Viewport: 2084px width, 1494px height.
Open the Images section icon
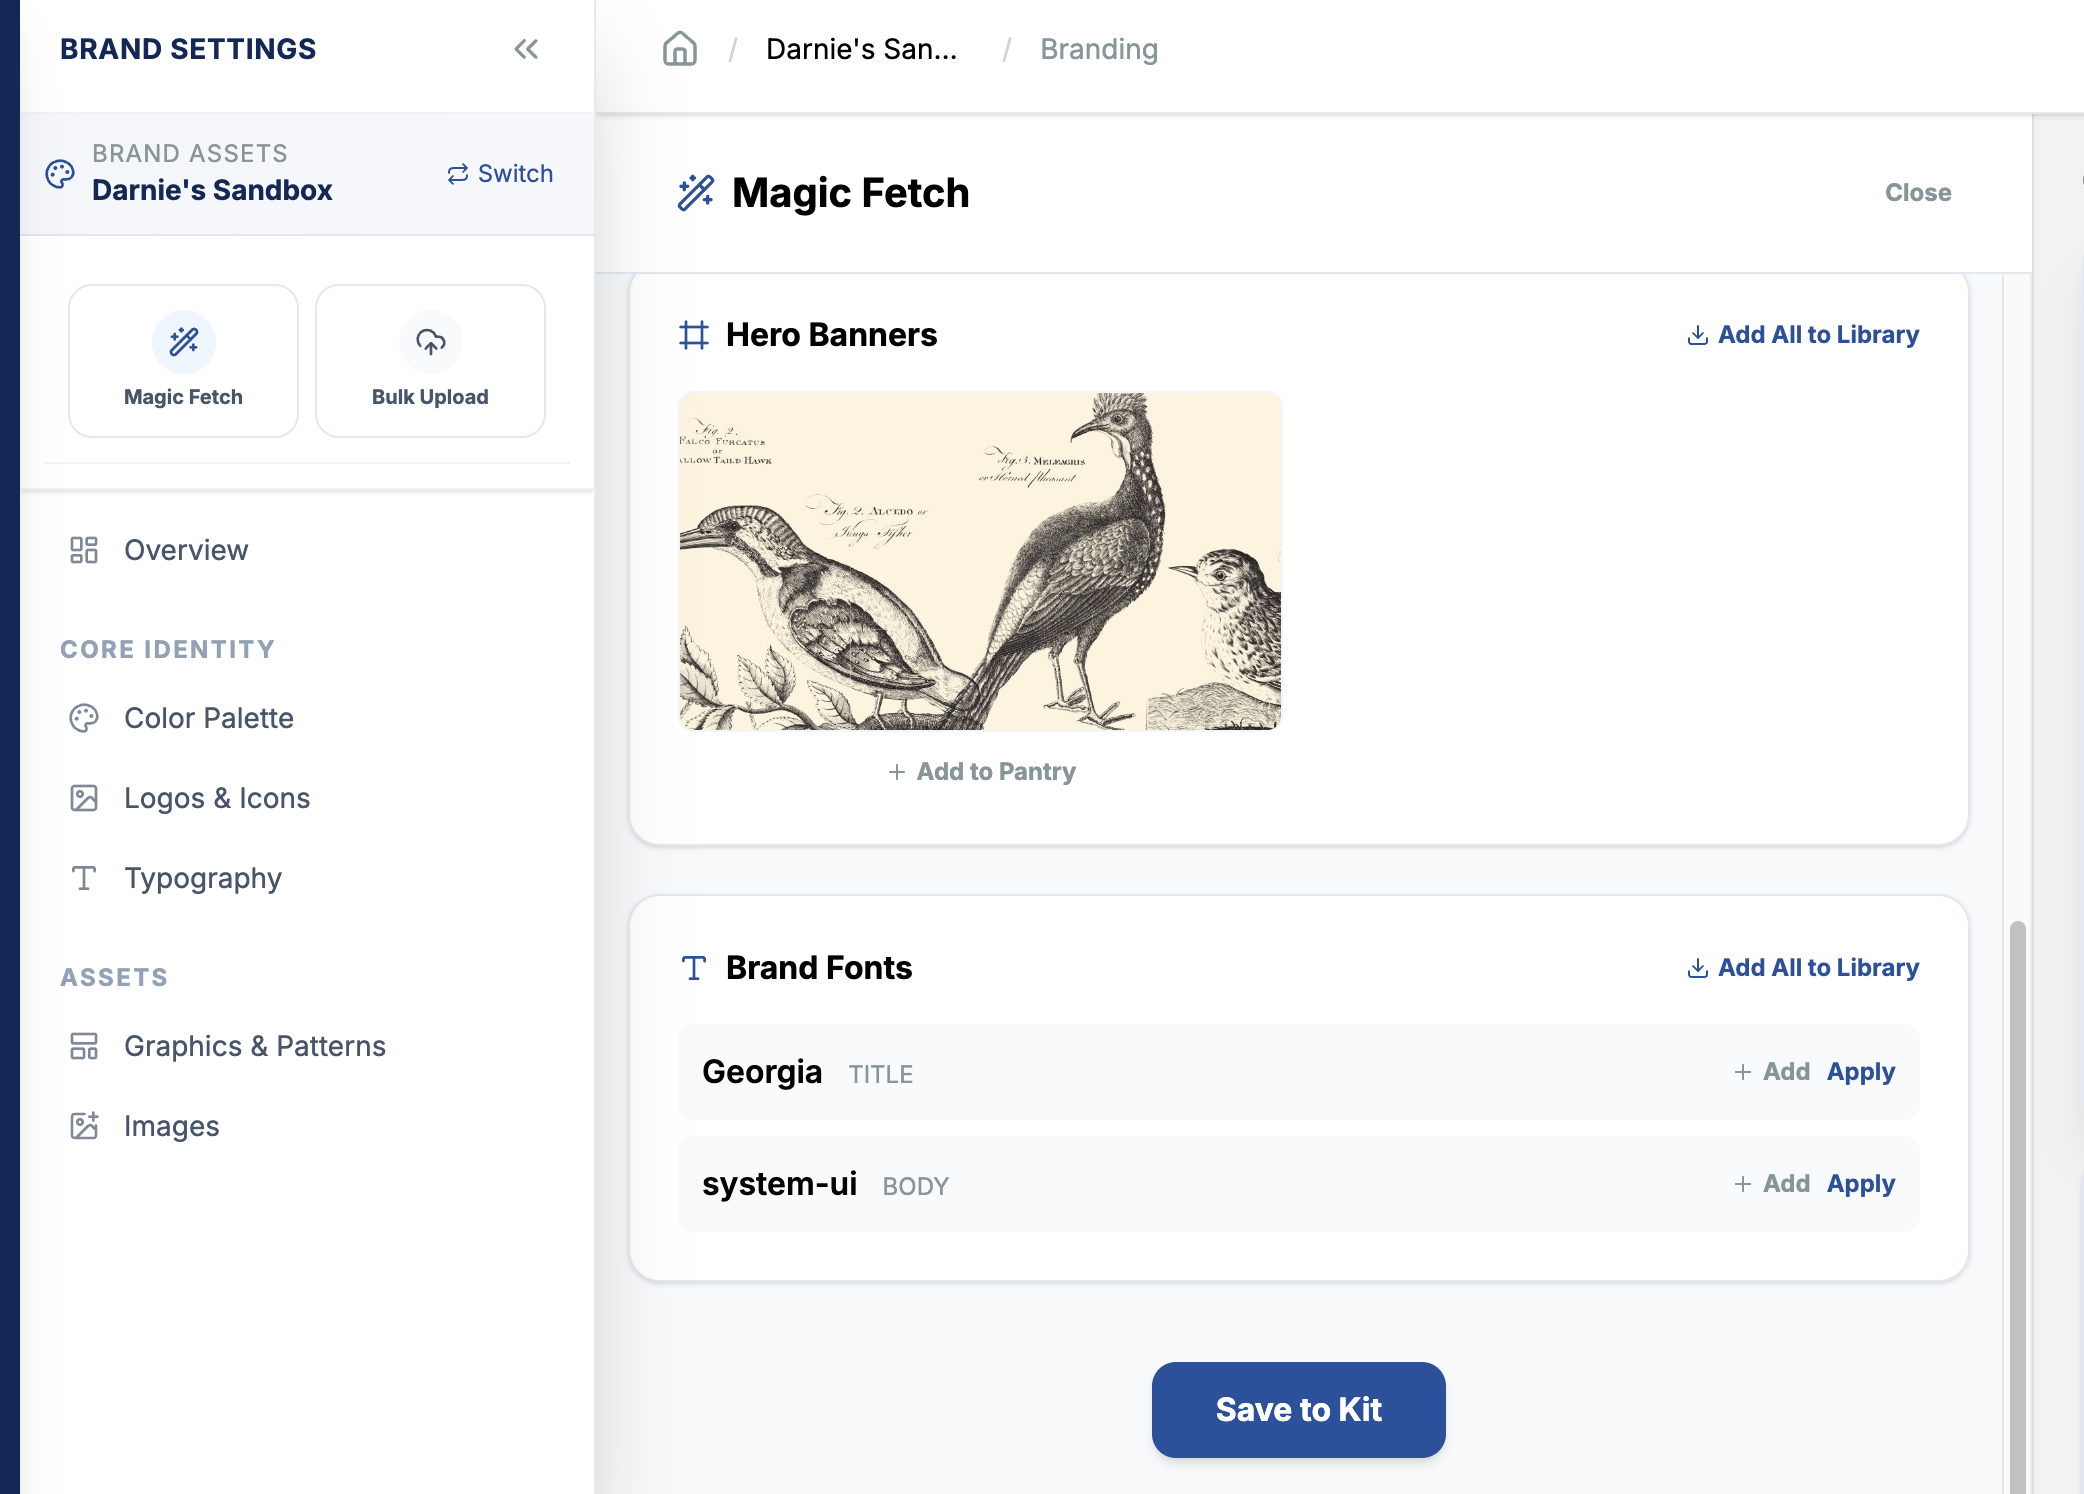84,1126
